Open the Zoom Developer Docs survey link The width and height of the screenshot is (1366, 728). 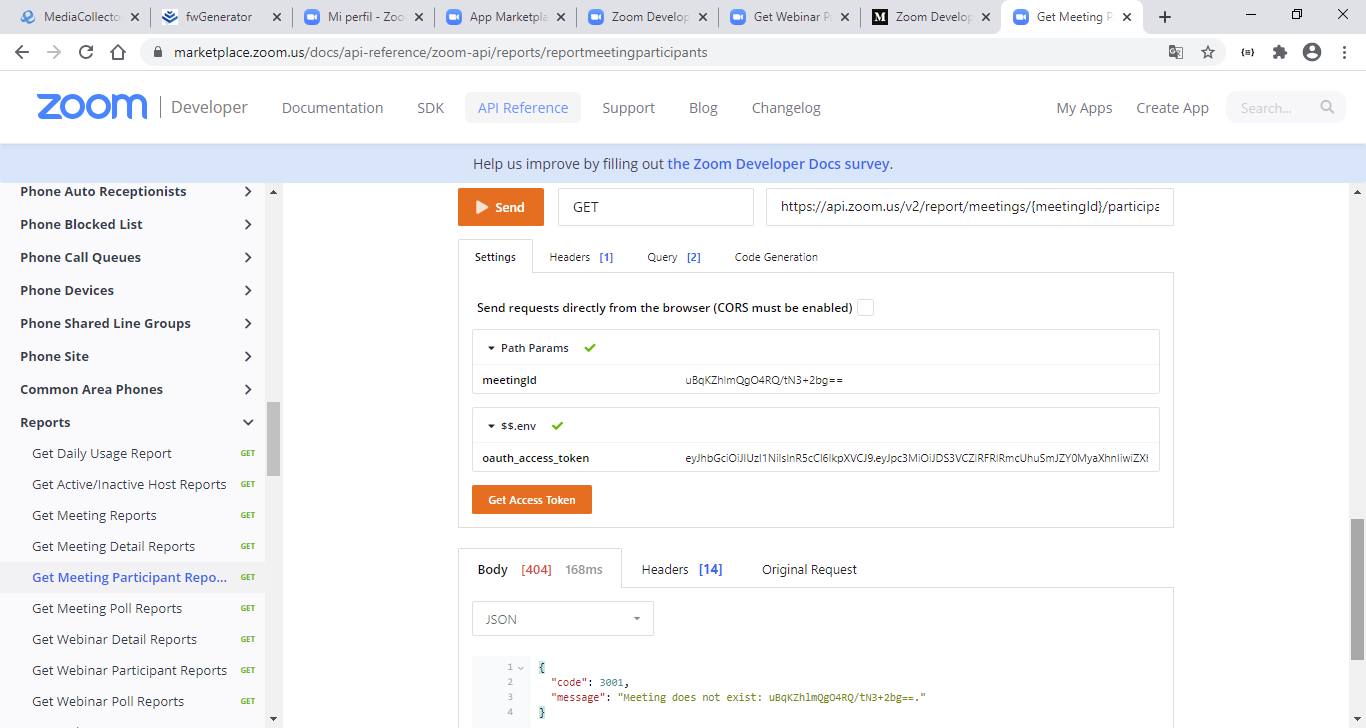pyautogui.click(x=780, y=164)
